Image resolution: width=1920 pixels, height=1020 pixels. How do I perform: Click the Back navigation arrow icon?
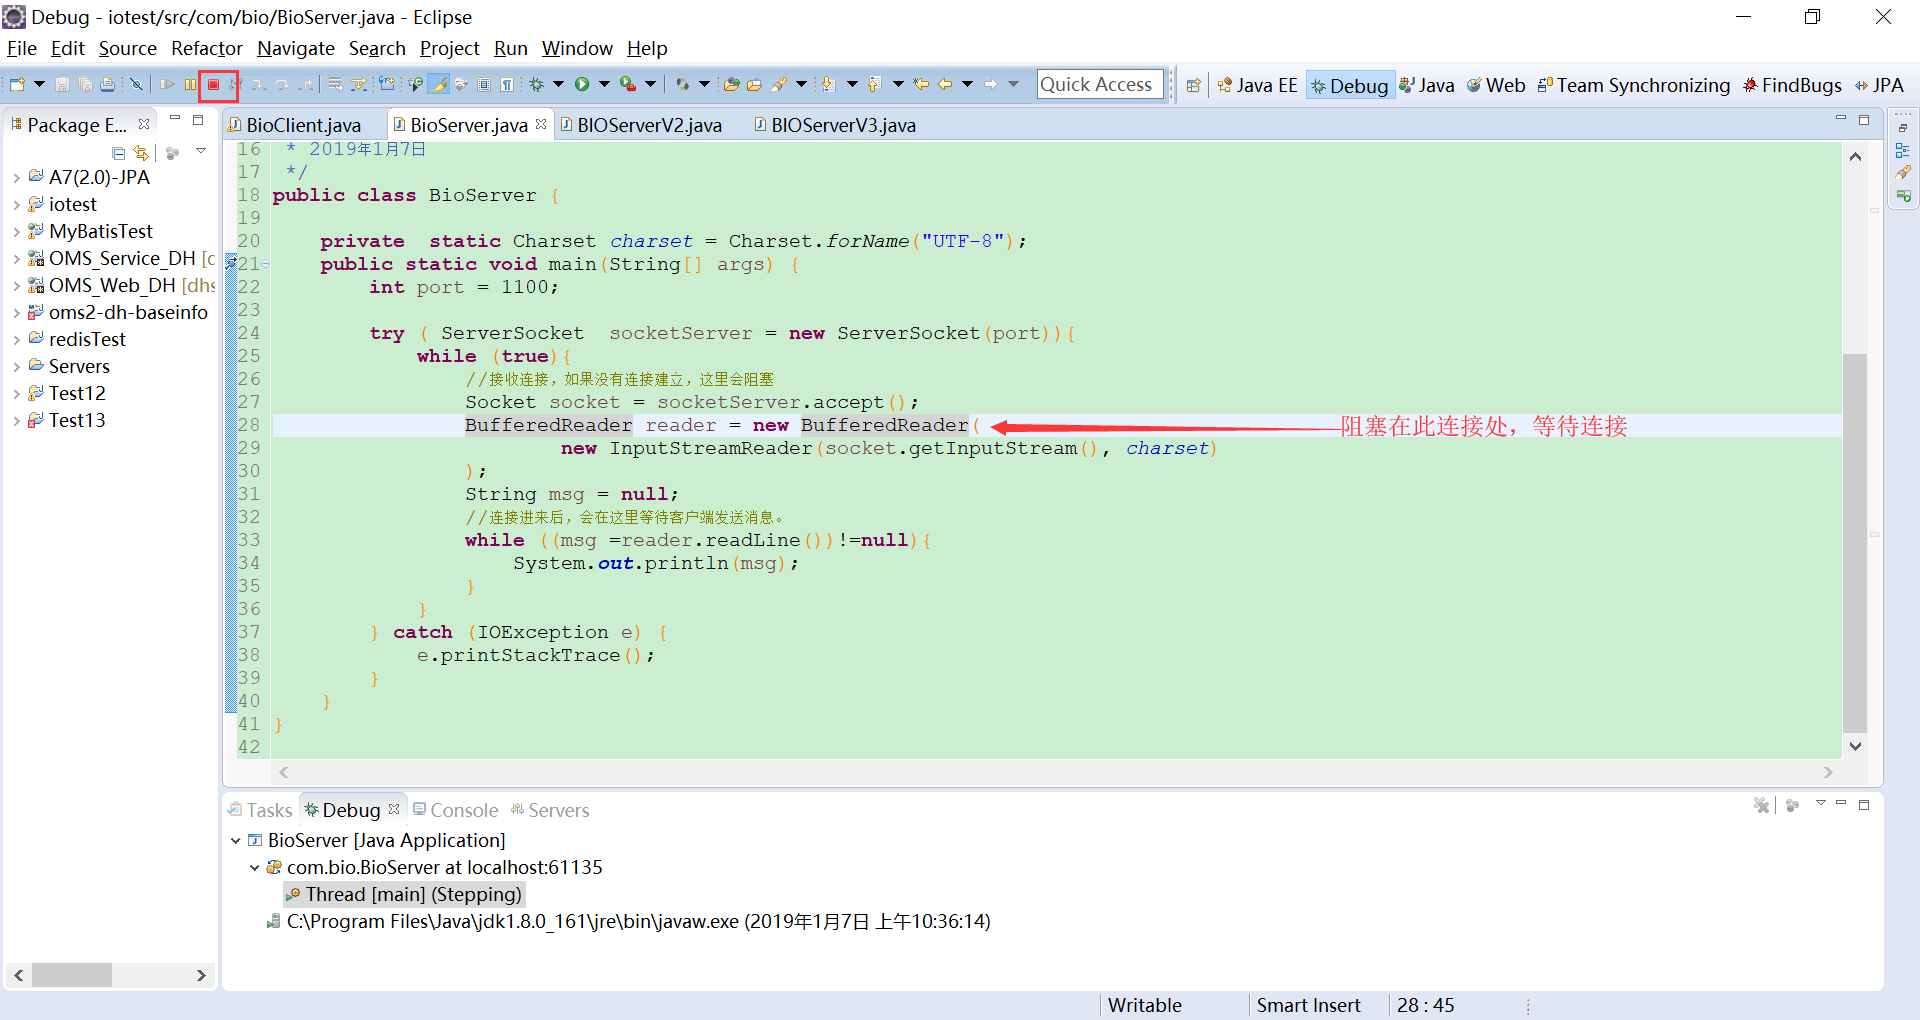click(x=944, y=85)
